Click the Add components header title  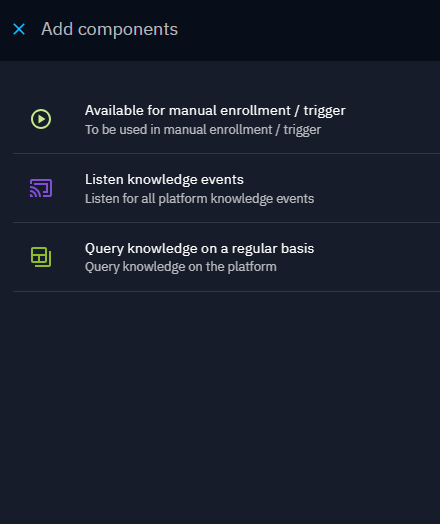point(110,29)
